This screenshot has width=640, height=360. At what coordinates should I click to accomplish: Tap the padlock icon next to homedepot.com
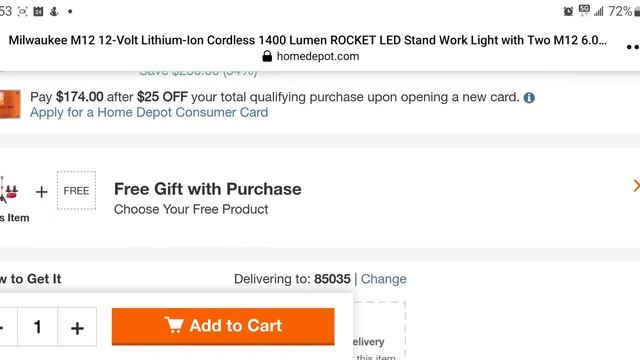pyautogui.click(x=267, y=56)
